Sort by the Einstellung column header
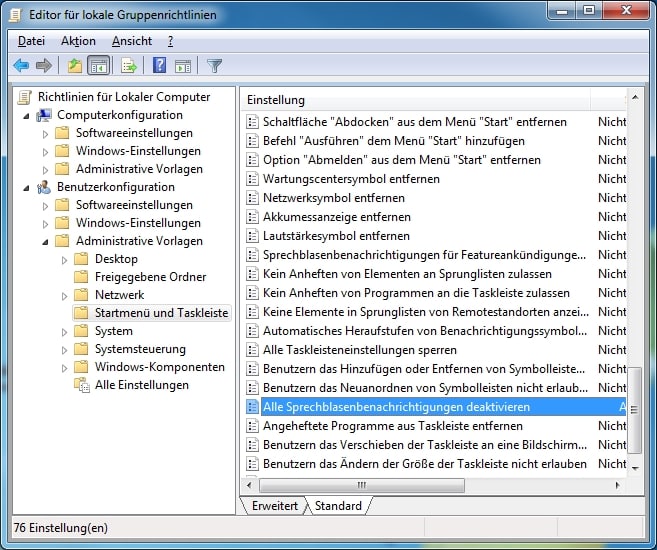Screen dimensions: 657x550 [416, 100]
